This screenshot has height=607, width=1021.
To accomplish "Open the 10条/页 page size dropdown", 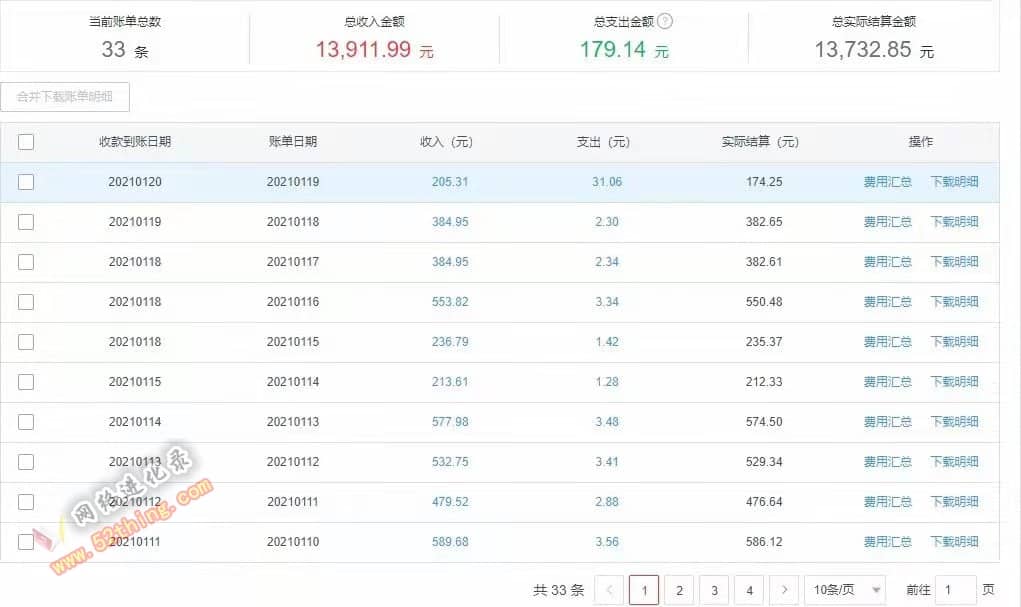I will click(x=845, y=590).
